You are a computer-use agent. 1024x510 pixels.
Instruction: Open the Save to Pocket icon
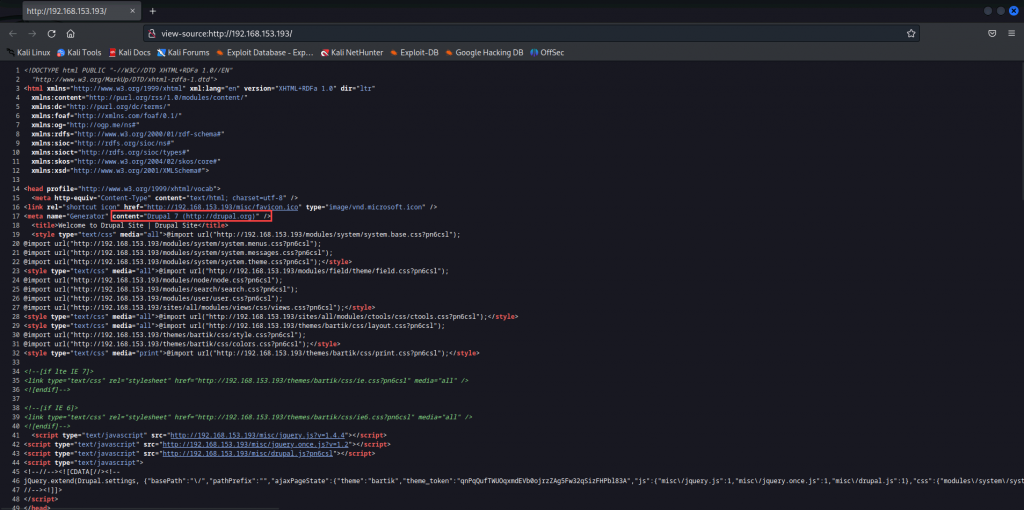coord(991,33)
